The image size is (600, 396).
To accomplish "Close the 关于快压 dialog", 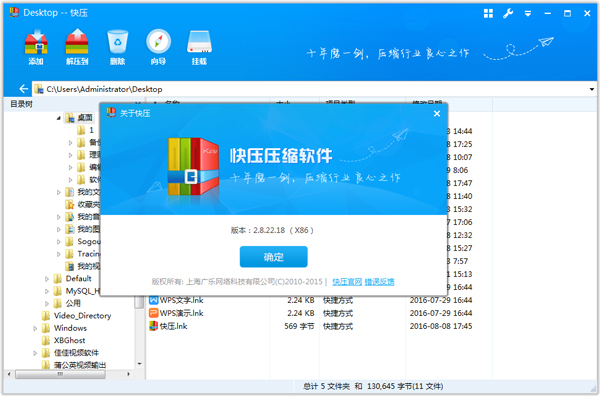I will (437, 113).
